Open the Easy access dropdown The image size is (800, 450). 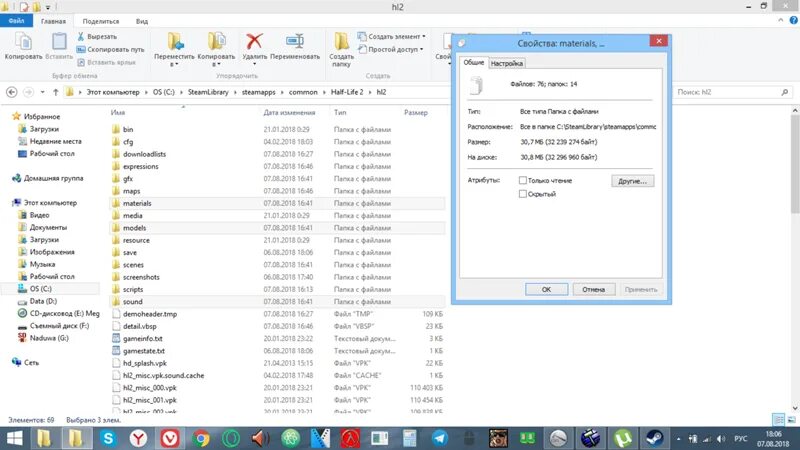[x=390, y=49]
